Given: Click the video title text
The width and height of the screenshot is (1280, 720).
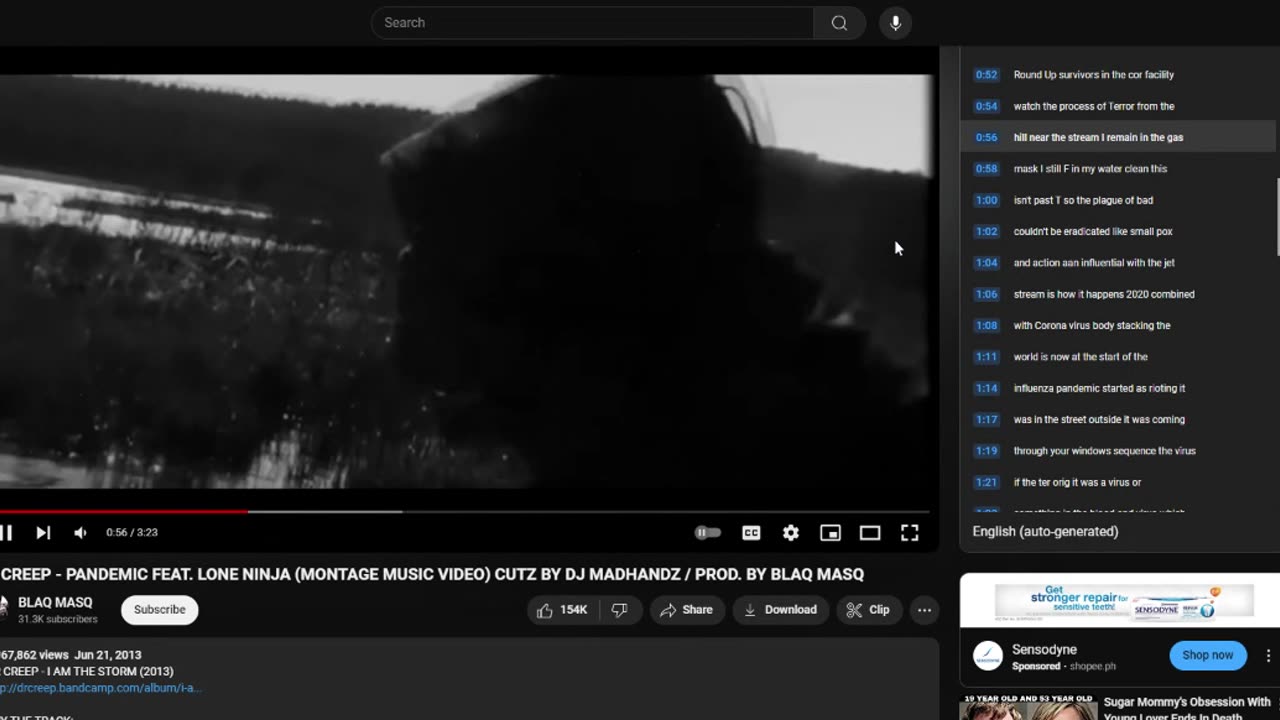Looking at the screenshot, I should (x=432, y=575).
